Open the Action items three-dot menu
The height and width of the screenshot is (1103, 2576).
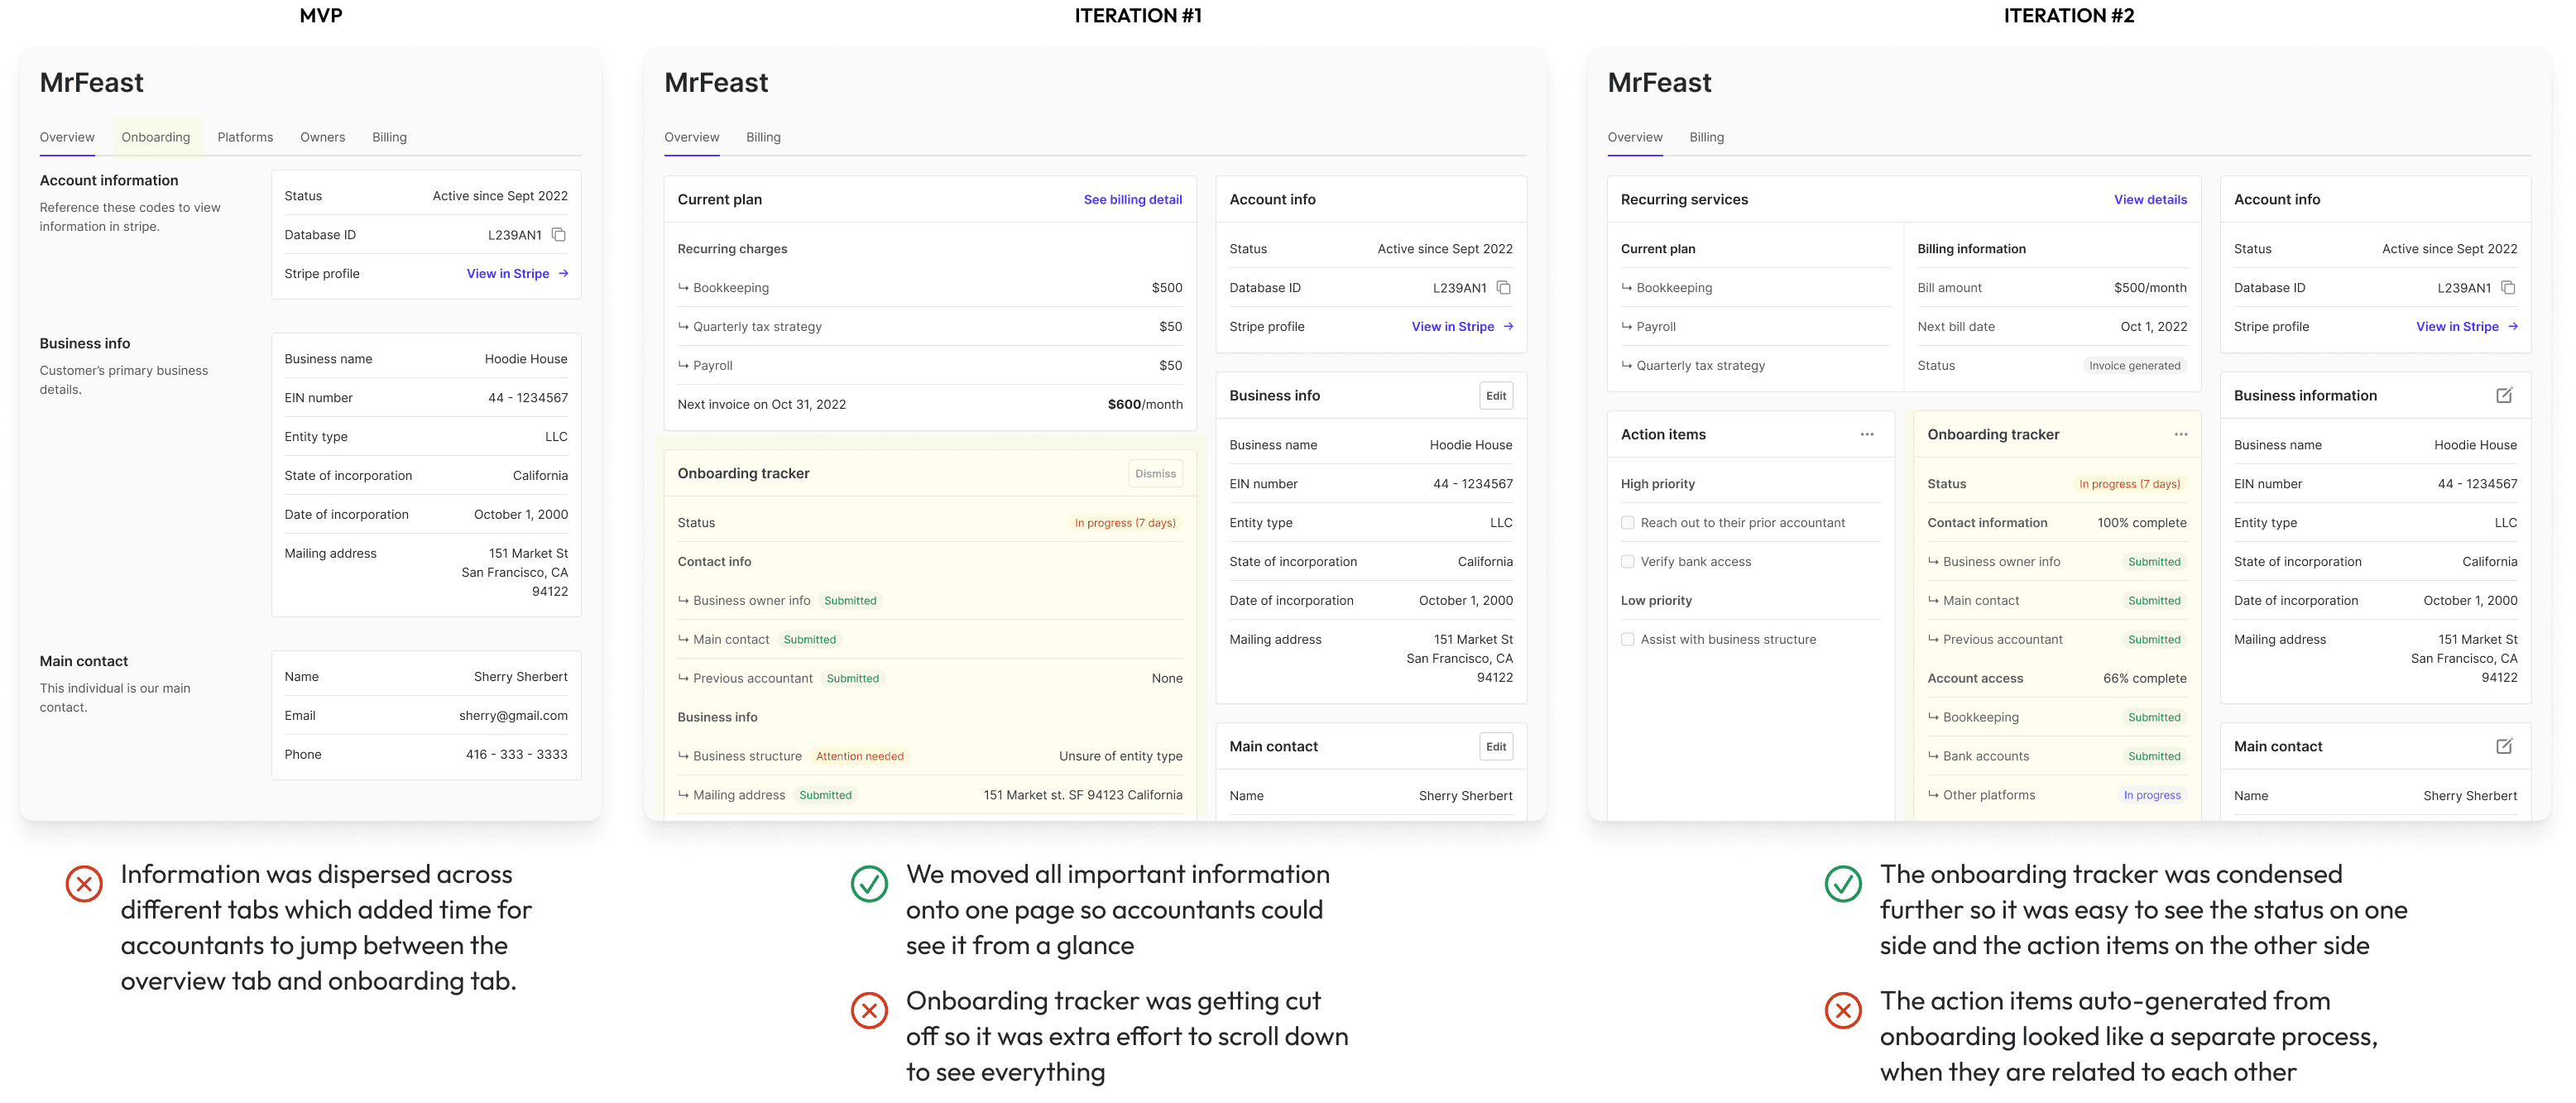[x=1866, y=435]
